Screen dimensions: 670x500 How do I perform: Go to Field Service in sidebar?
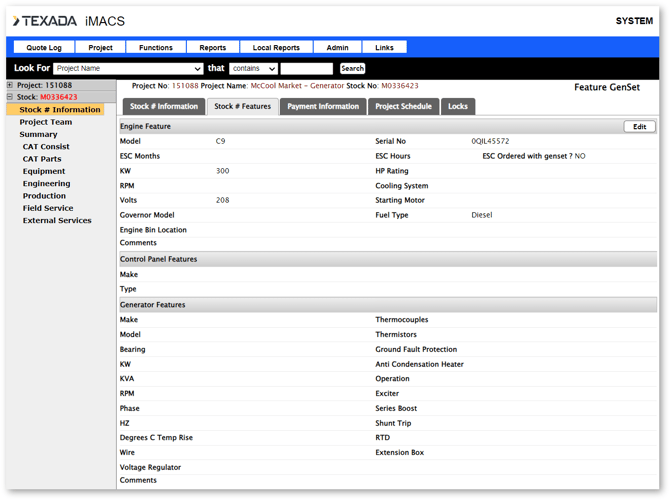pos(48,208)
